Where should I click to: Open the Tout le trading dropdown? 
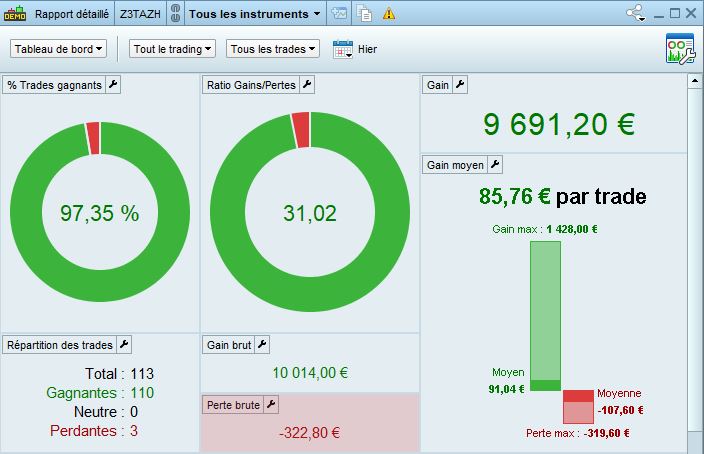(x=172, y=49)
